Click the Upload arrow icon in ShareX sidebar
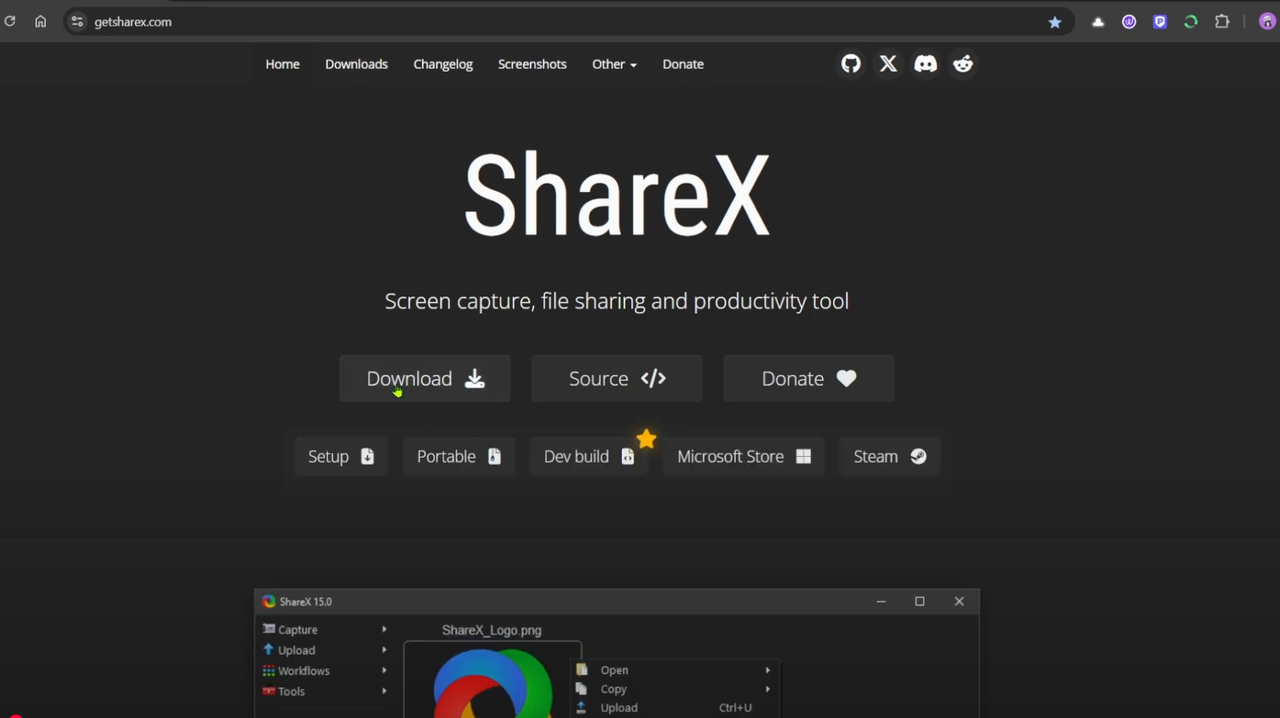This screenshot has height=718, width=1280. pyautogui.click(x=268, y=650)
